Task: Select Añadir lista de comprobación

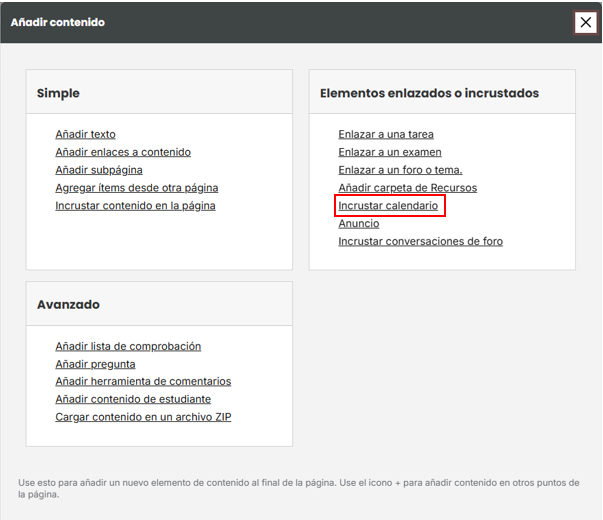Action: click(128, 346)
